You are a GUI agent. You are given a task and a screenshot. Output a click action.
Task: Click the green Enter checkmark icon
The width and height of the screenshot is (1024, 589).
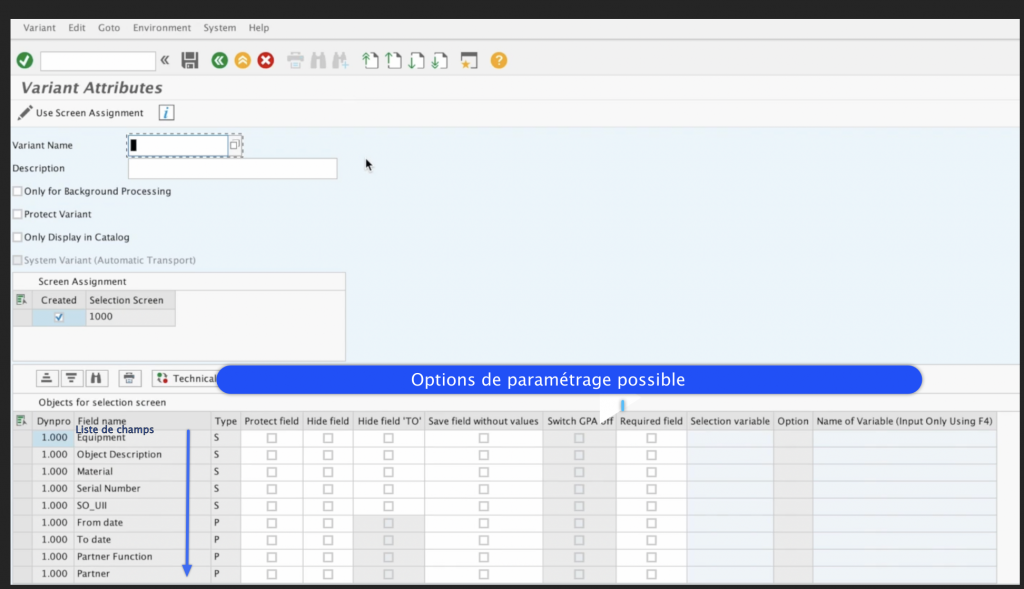click(25, 61)
